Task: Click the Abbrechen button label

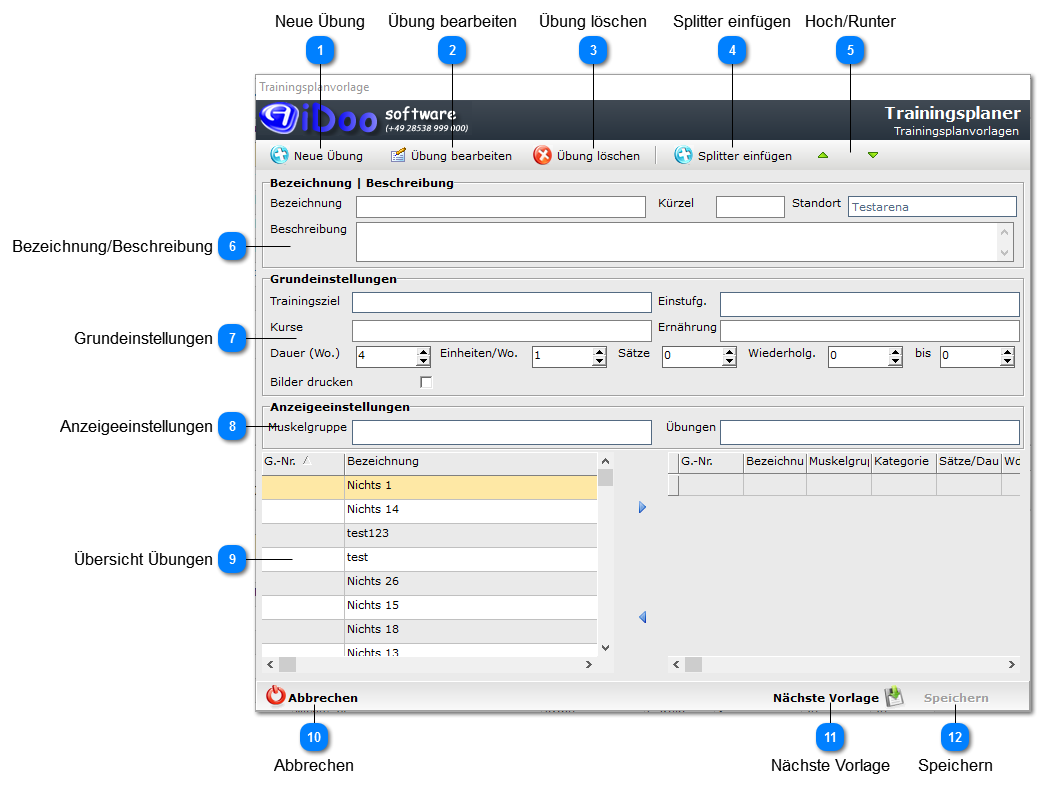Action: coord(323,698)
